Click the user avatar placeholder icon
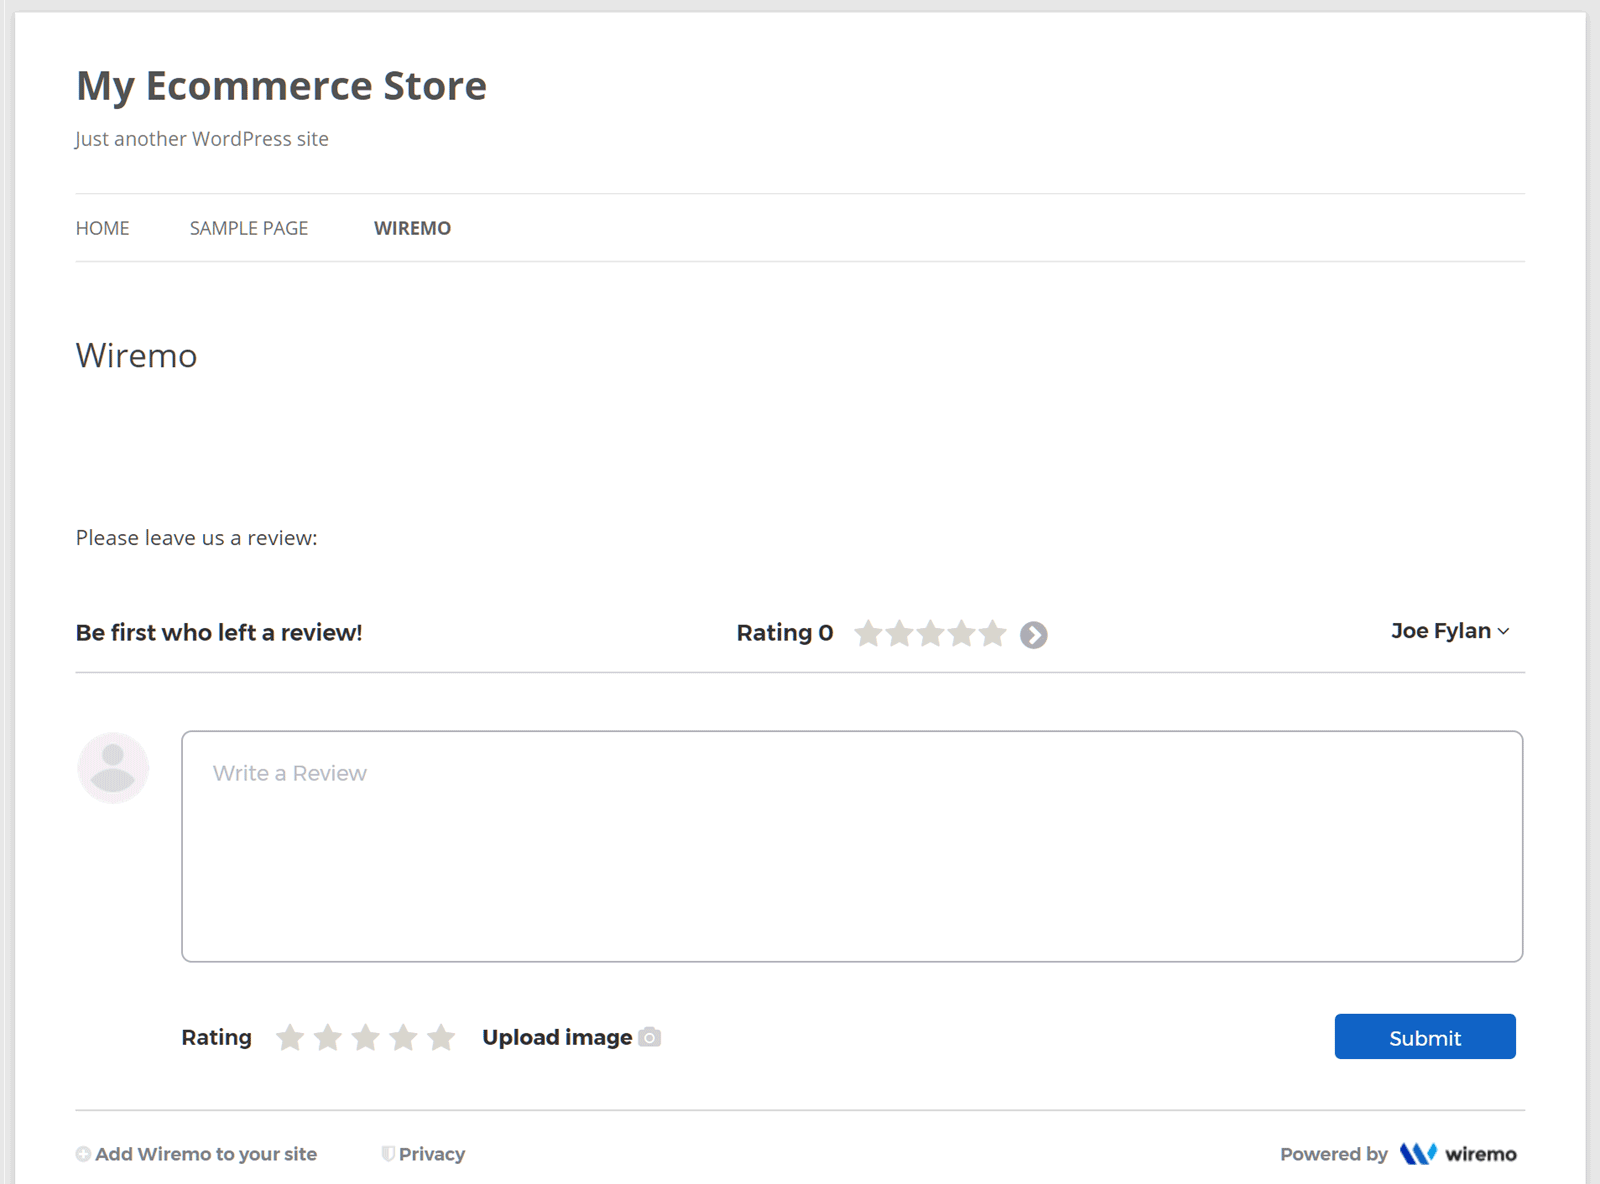The width and height of the screenshot is (1600, 1184). (113, 768)
